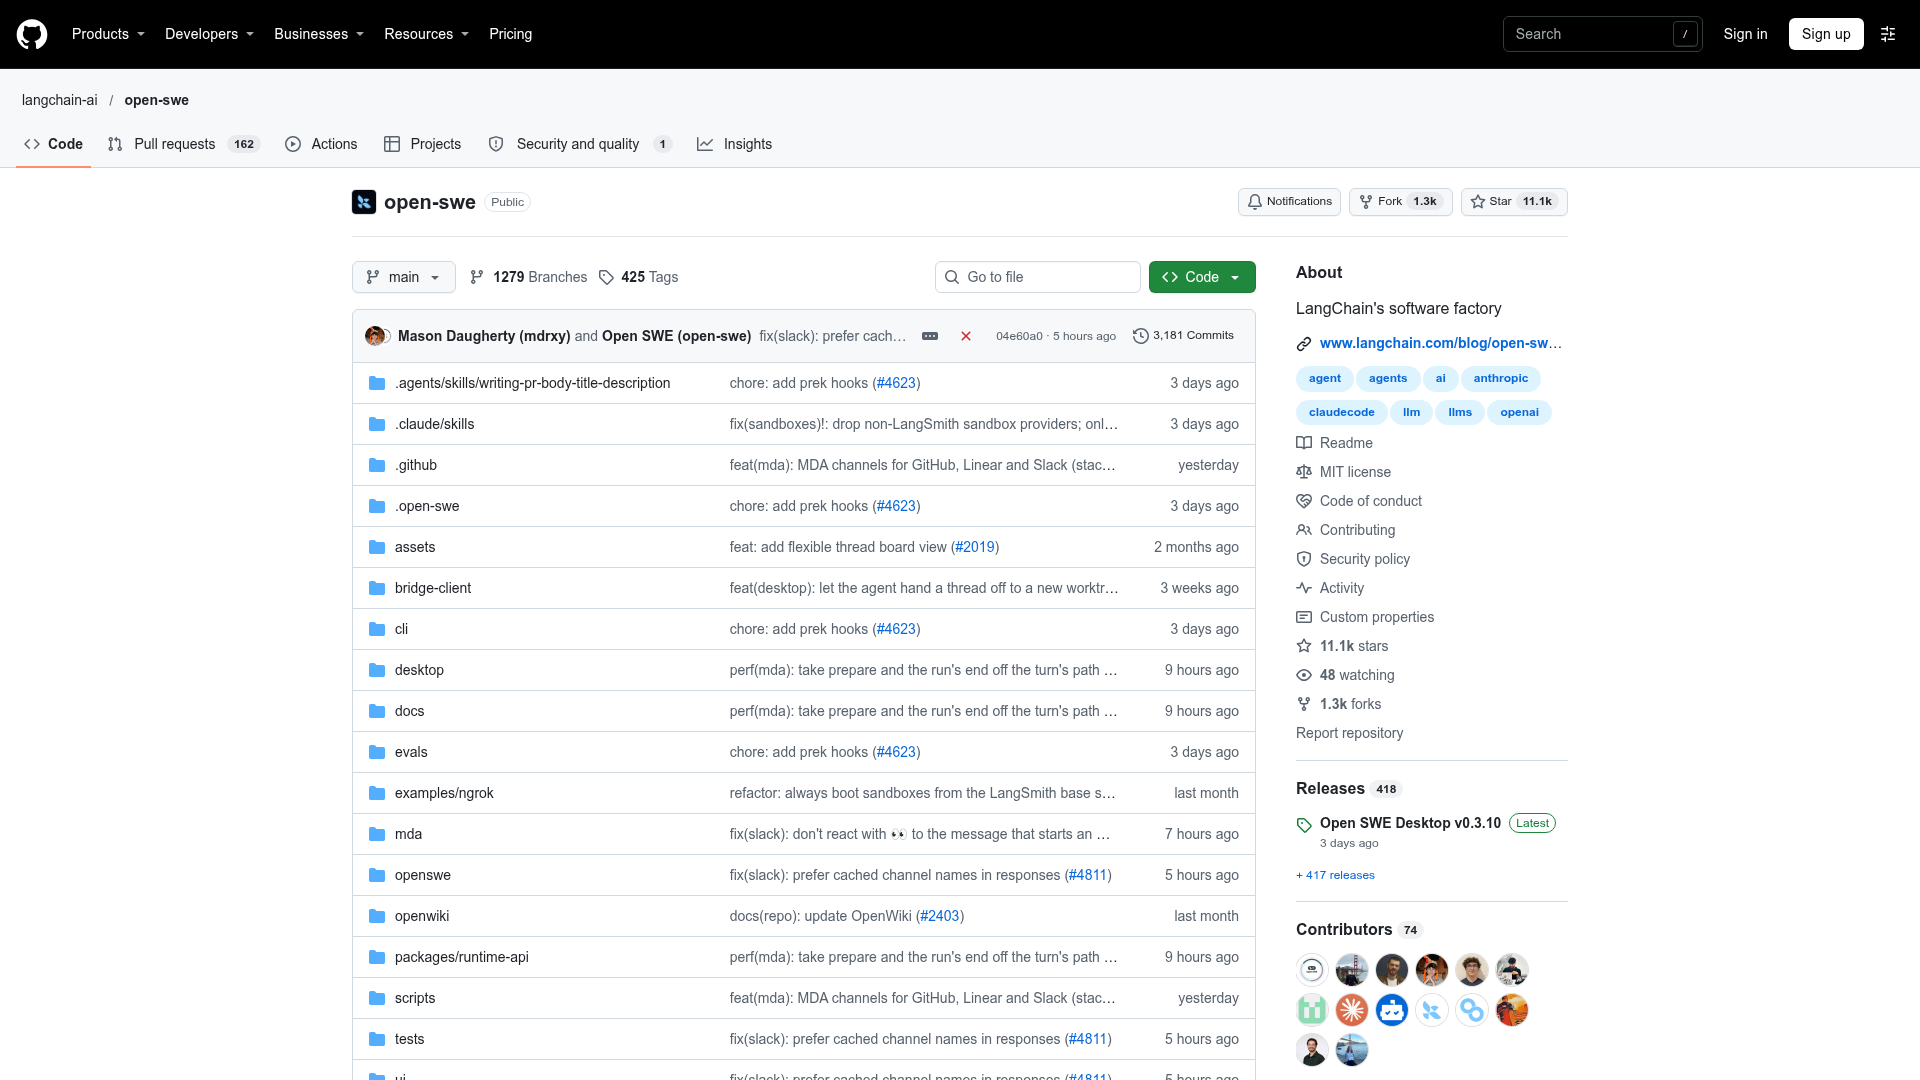Expand the Products menu
Image resolution: width=1920 pixels, height=1080 pixels.
(108, 34)
